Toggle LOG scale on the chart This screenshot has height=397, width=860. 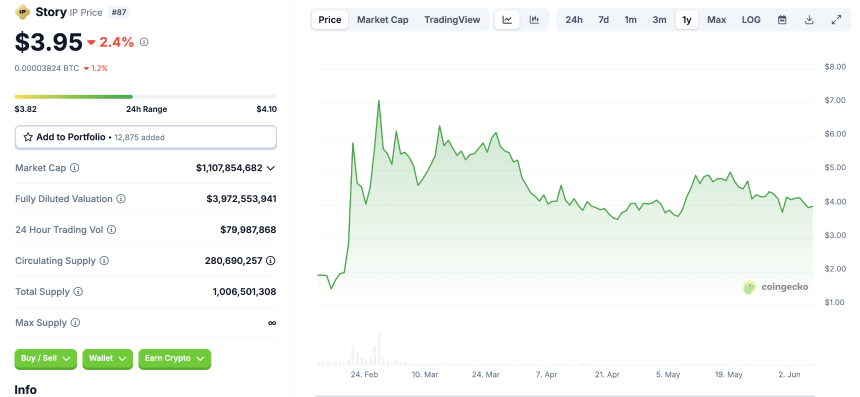(x=751, y=20)
